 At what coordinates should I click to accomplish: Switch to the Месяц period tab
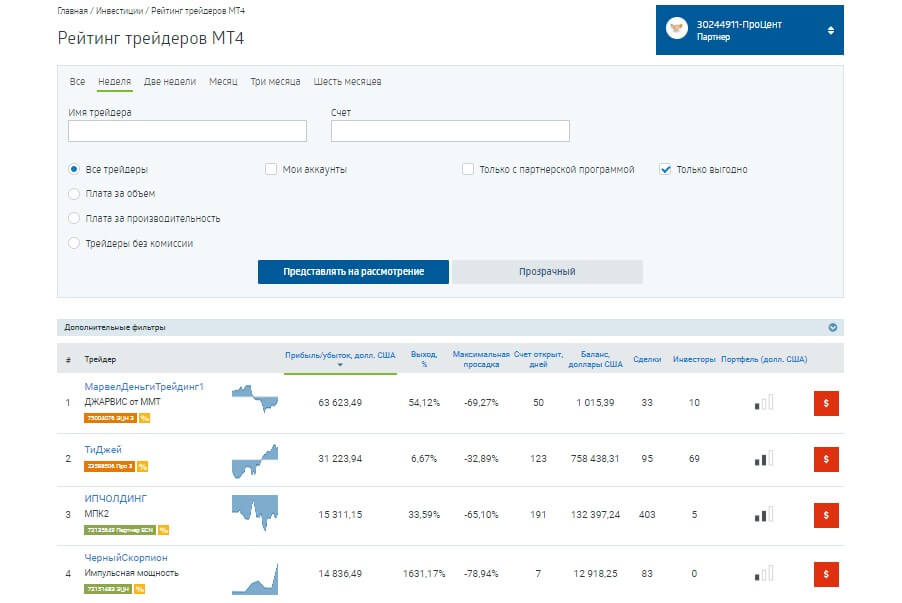click(x=223, y=82)
